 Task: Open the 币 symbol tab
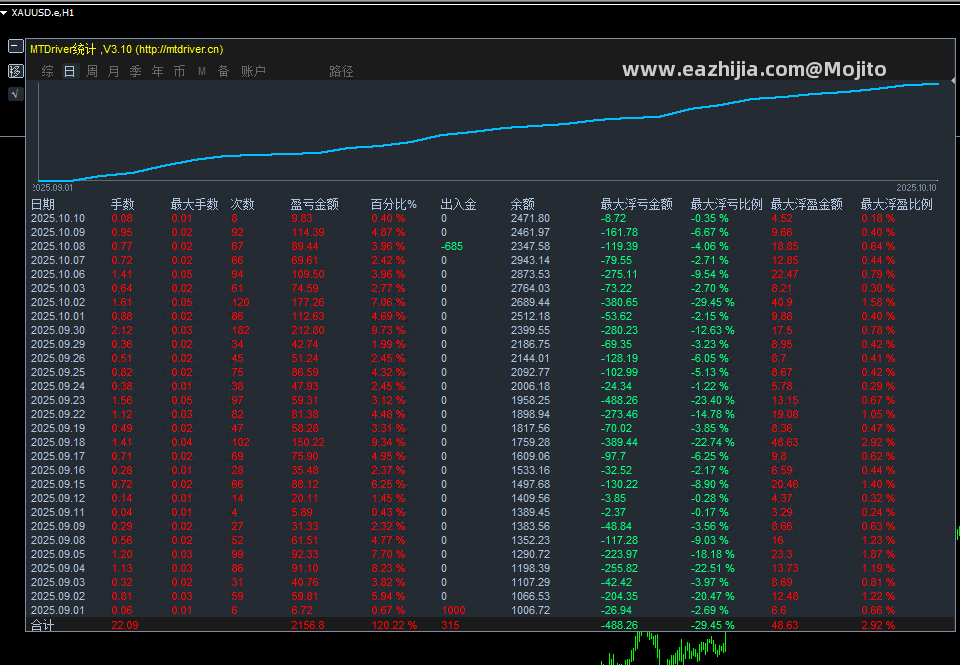tap(179, 71)
